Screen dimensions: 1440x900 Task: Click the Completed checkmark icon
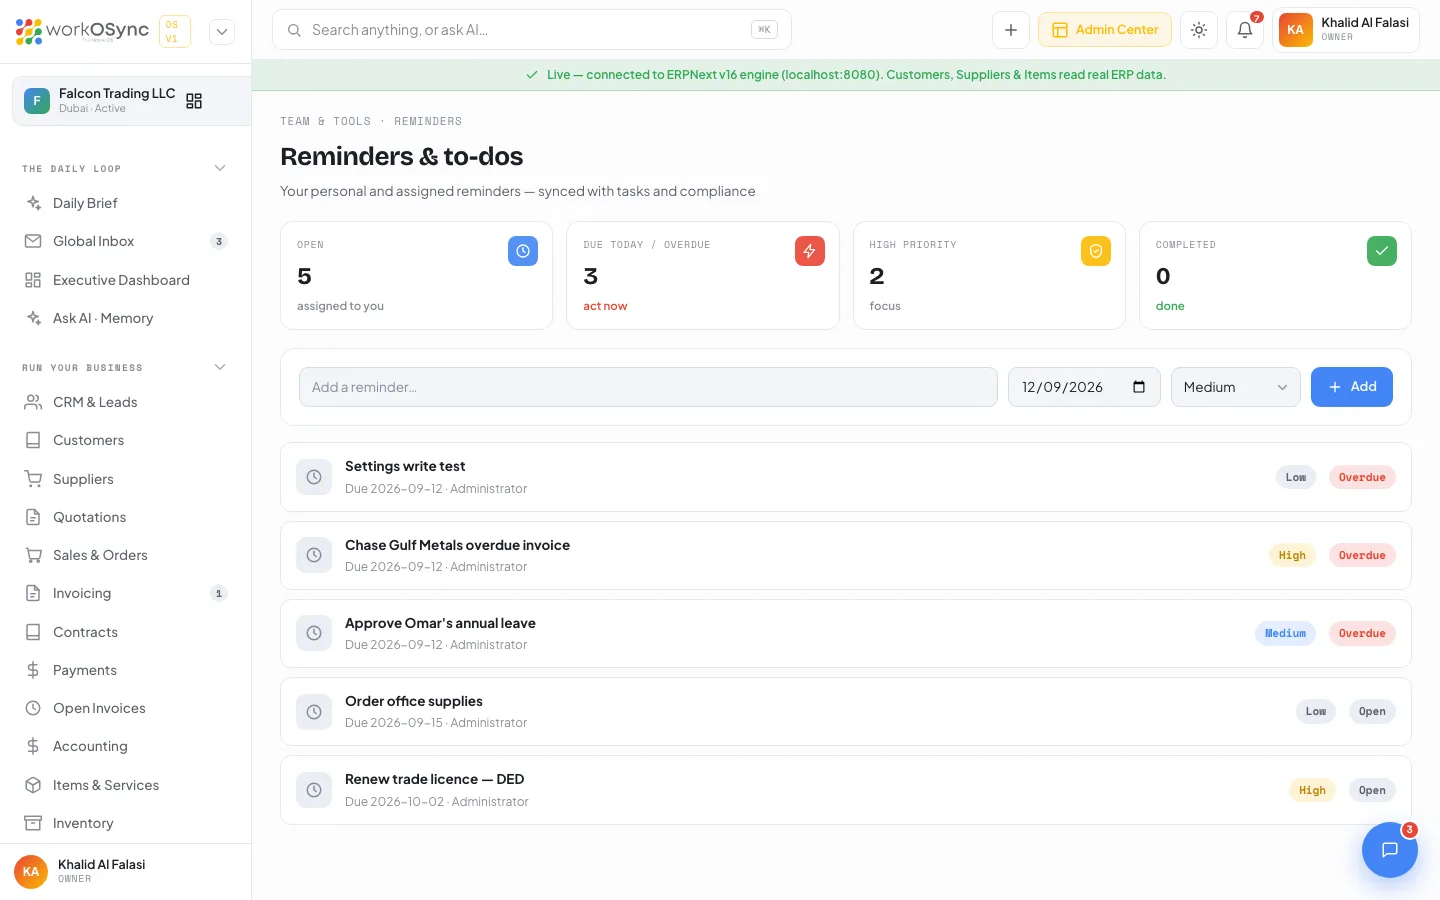[1382, 251]
